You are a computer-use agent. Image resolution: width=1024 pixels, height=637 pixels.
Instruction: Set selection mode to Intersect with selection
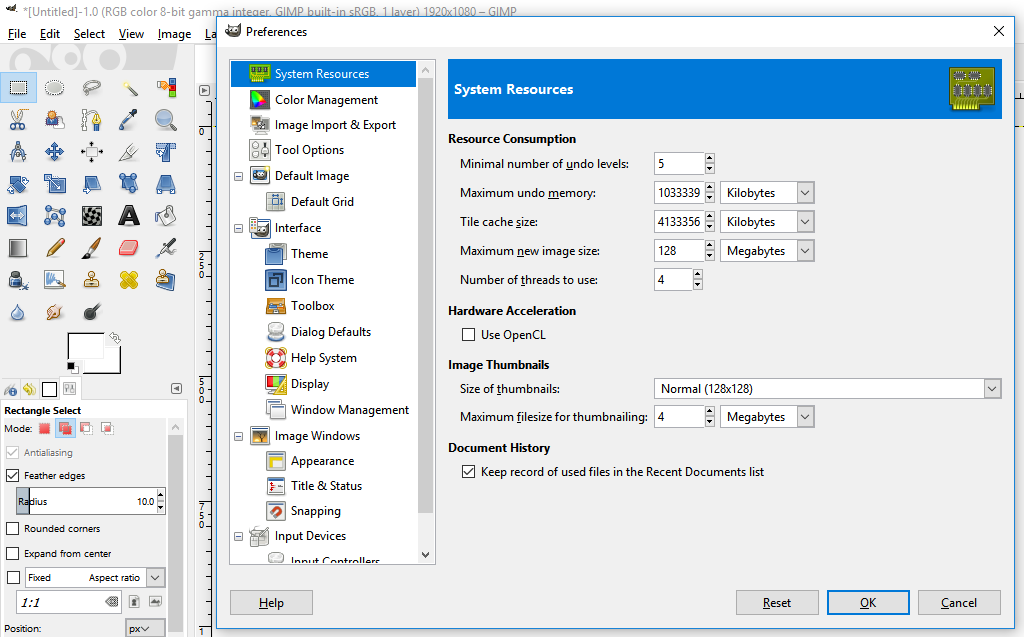(x=107, y=429)
